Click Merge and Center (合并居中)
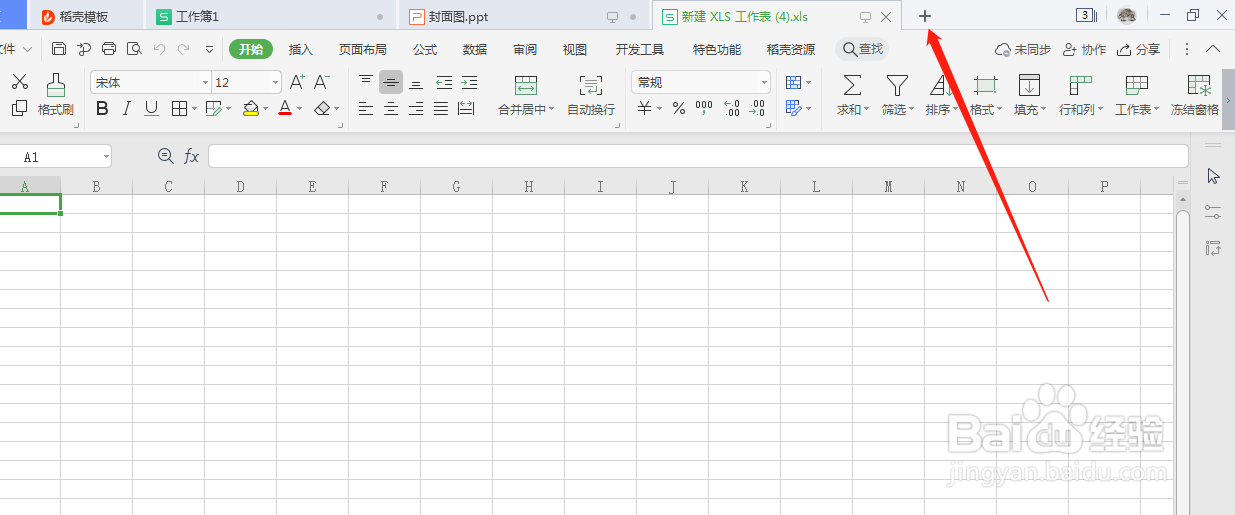Image resolution: width=1235 pixels, height=515 pixels. 526,96
